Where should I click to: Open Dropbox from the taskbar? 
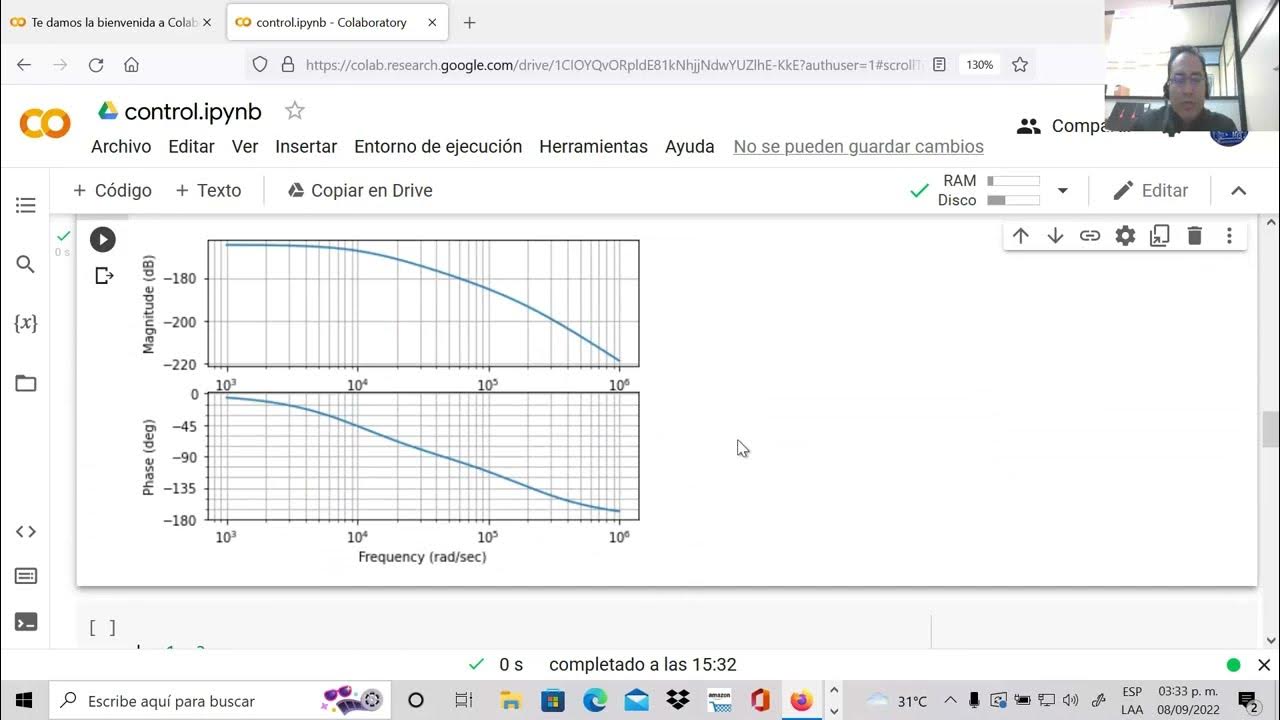678,700
